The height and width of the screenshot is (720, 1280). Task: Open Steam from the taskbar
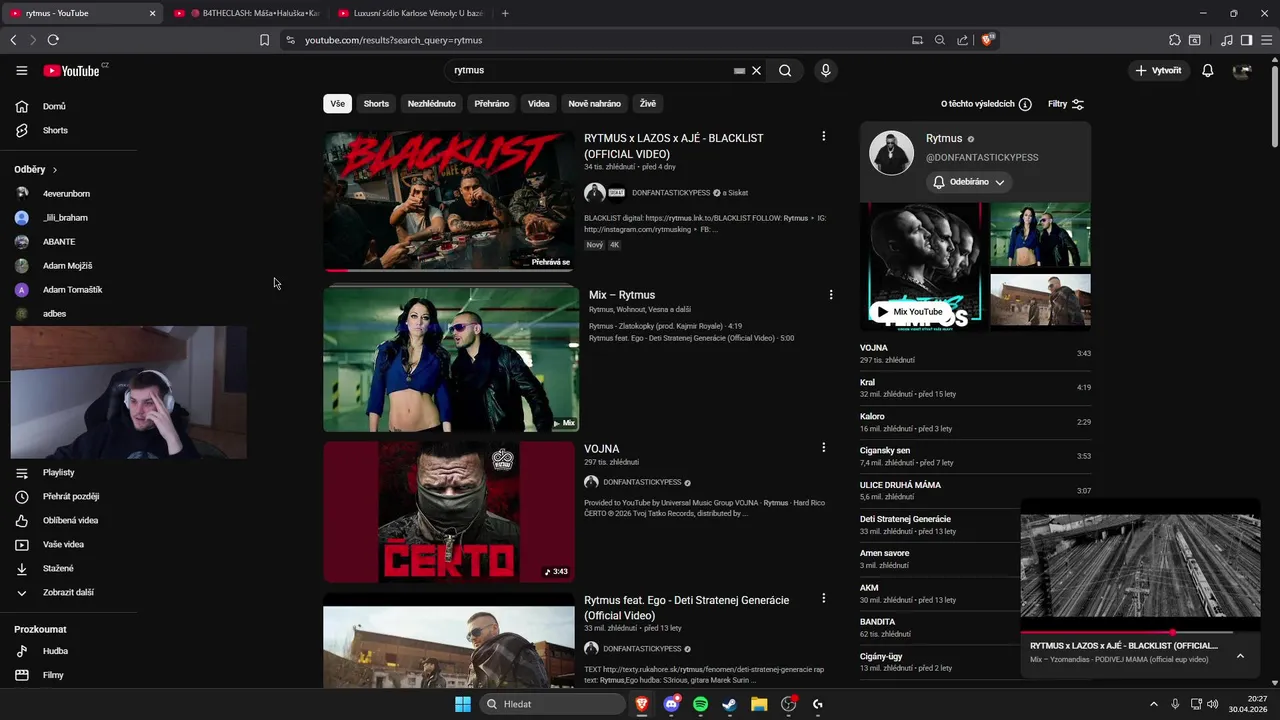729,704
